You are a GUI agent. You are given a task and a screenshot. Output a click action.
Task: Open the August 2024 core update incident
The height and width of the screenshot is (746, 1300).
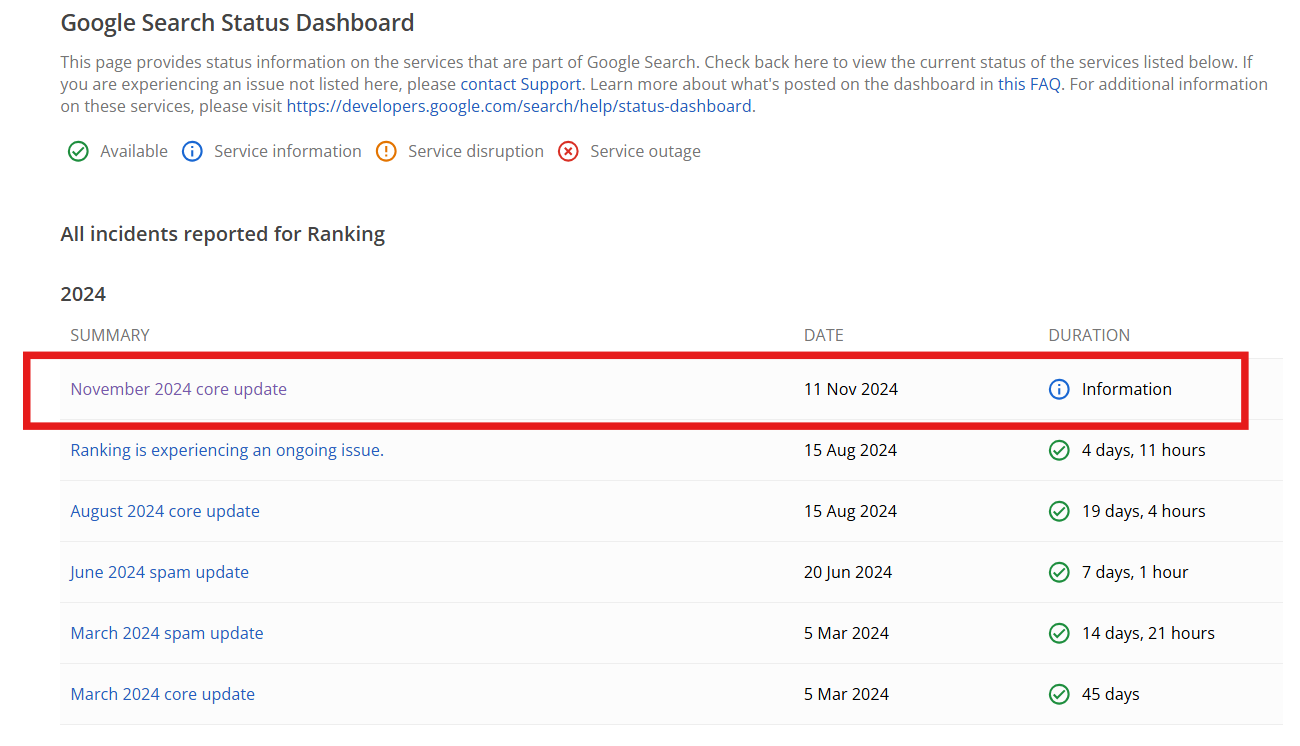pos(165,511)
